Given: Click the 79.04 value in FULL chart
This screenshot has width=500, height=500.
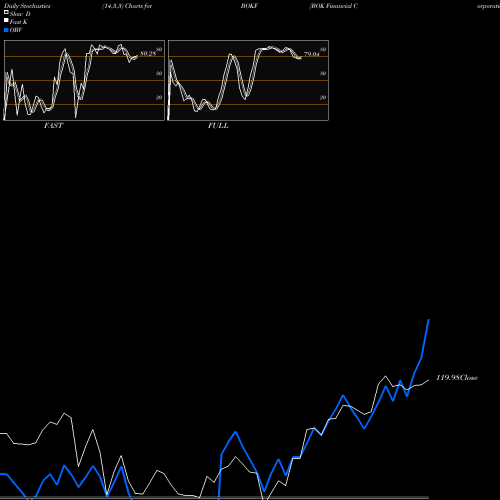Looking at the screenshot, I should tap(312, 54).
